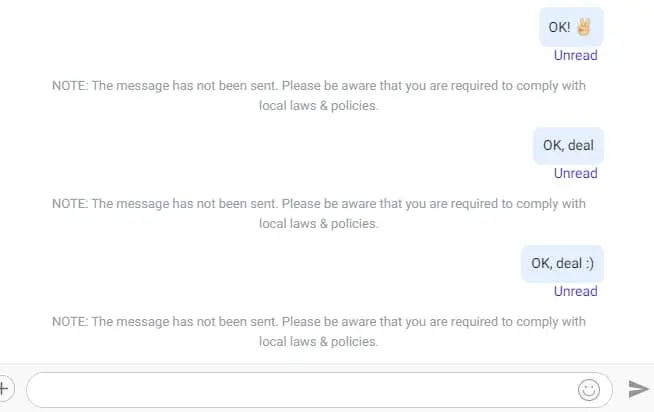Click Unread status under "OK, deal" message
The height and width of the screenshot is (412, 654).
pos(575,173)
